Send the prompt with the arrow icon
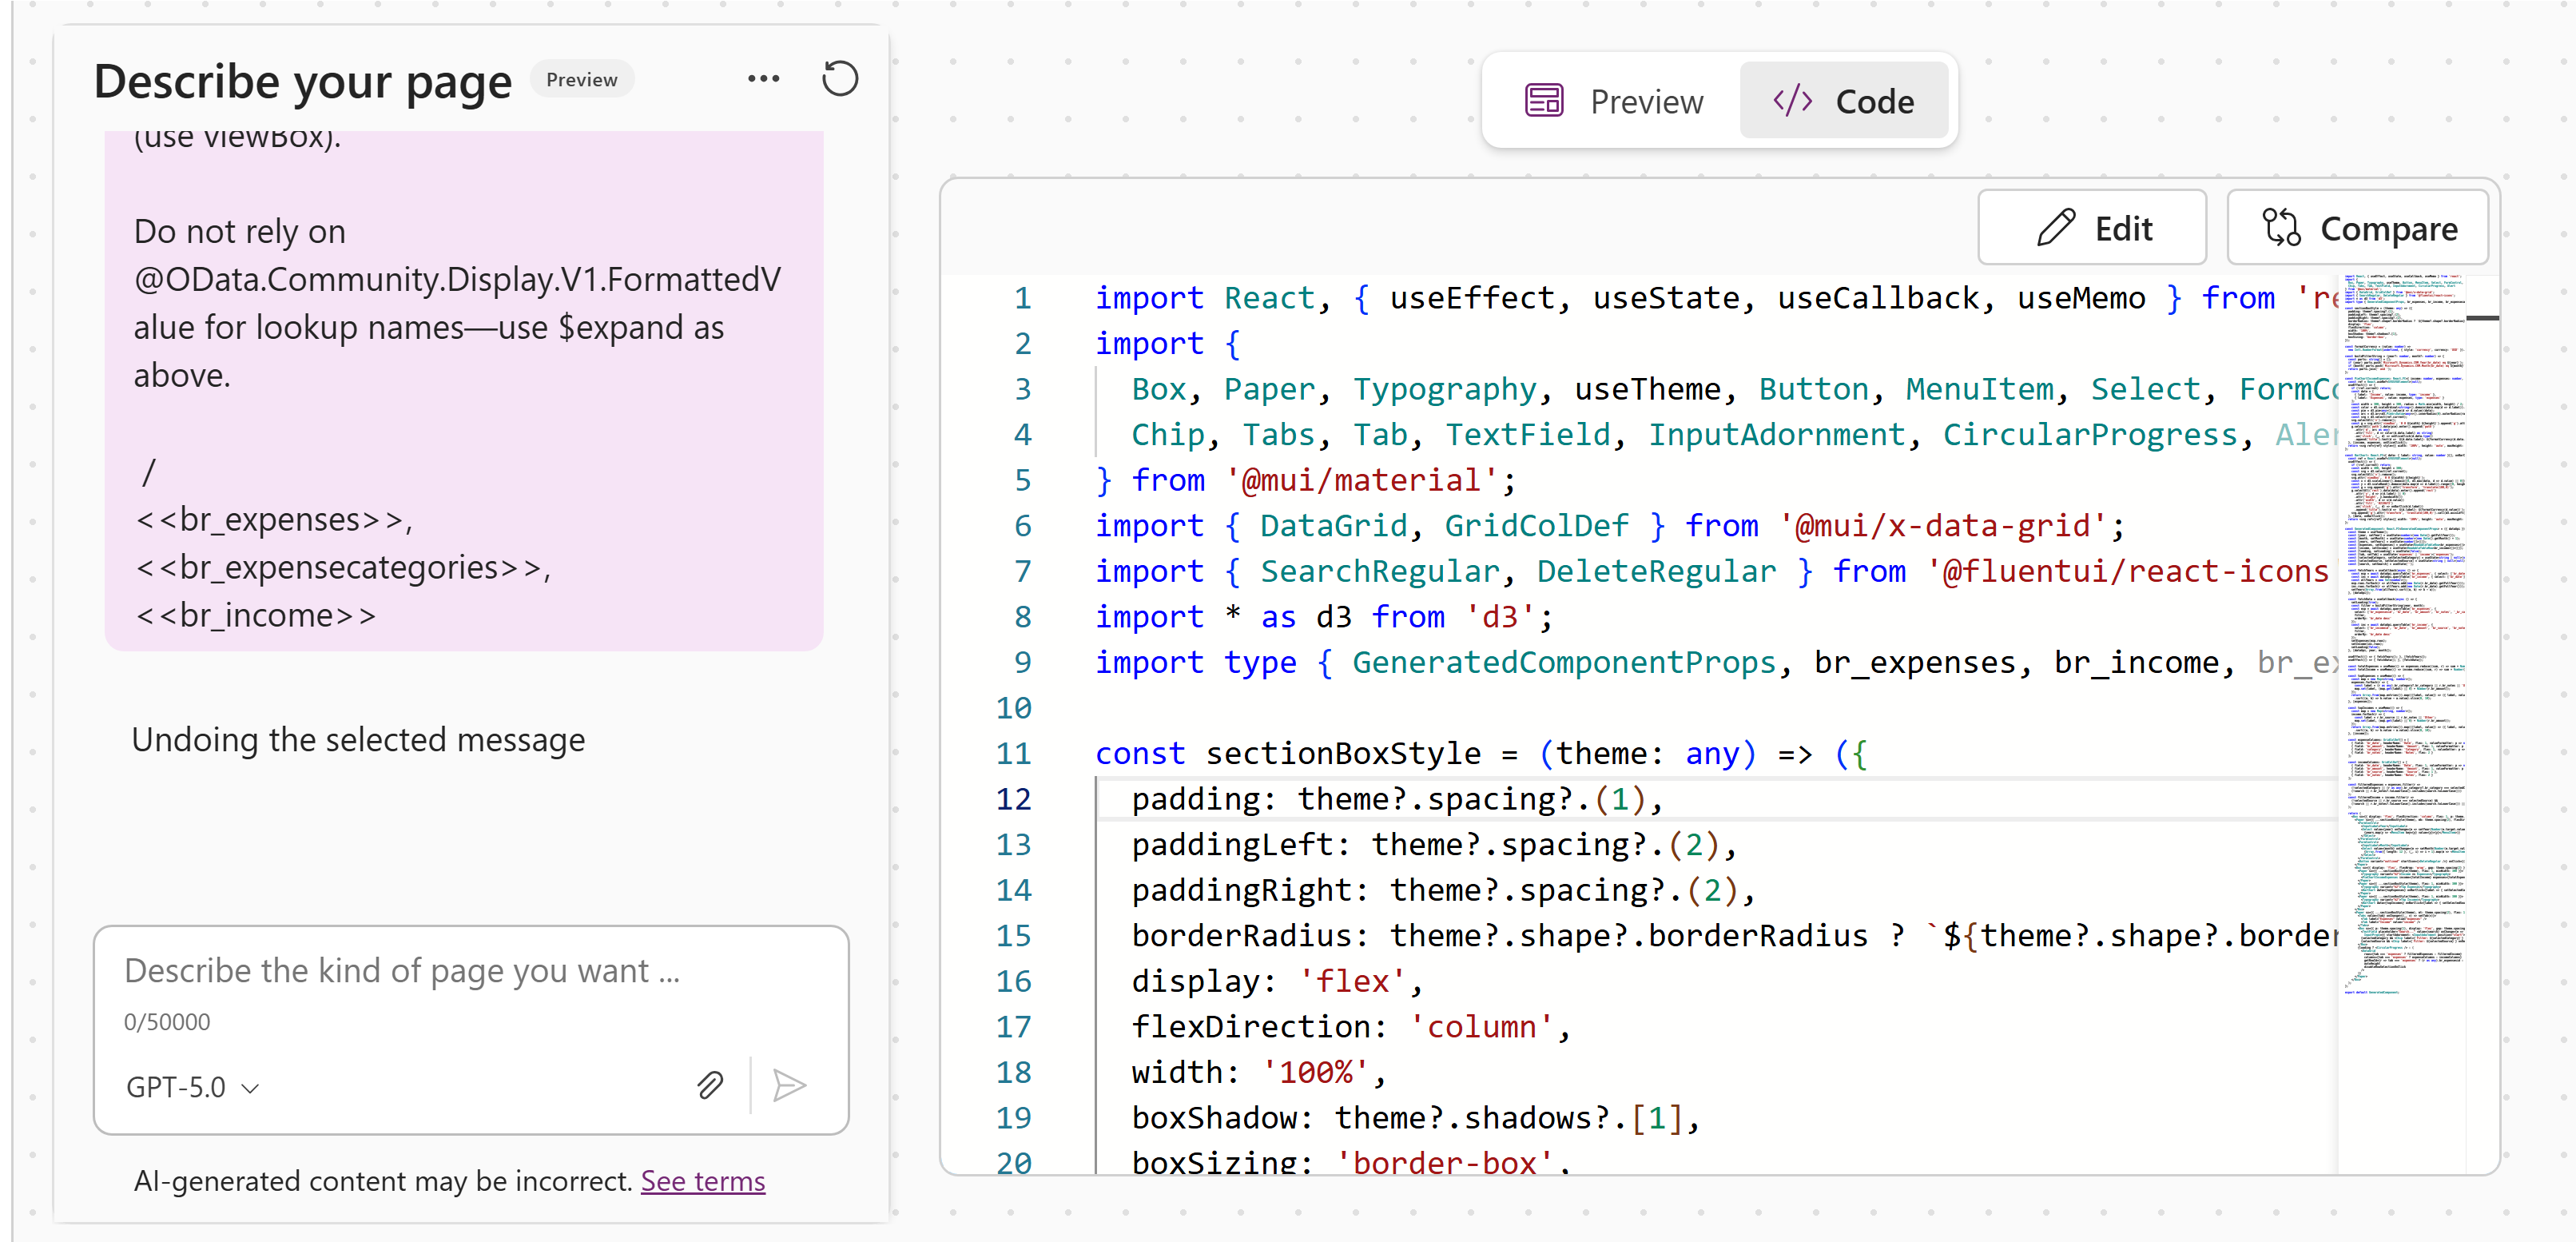Viewport: 2576px width, 1242px height. tap(790, 1085)
